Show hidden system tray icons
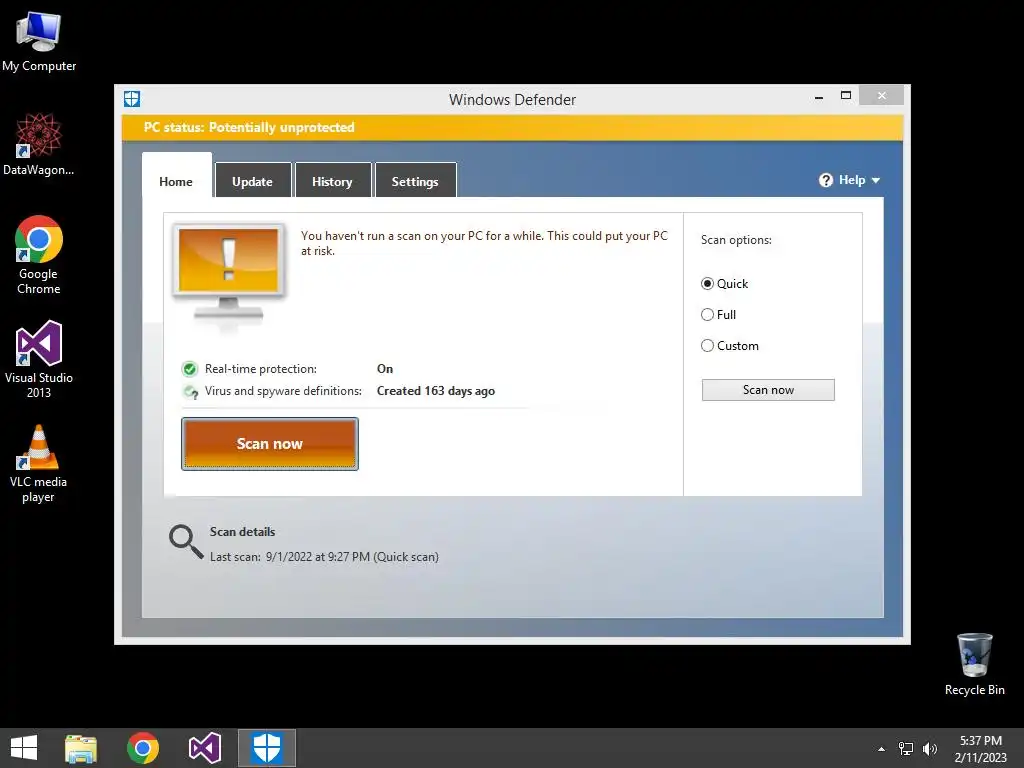1024x768 pixels. point(881,749)
